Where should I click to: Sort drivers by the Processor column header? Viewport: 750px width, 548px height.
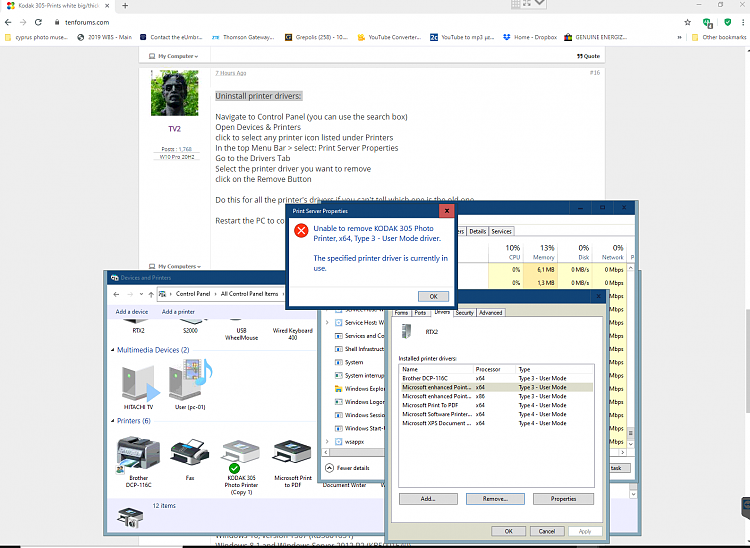[x=494, y=369]
